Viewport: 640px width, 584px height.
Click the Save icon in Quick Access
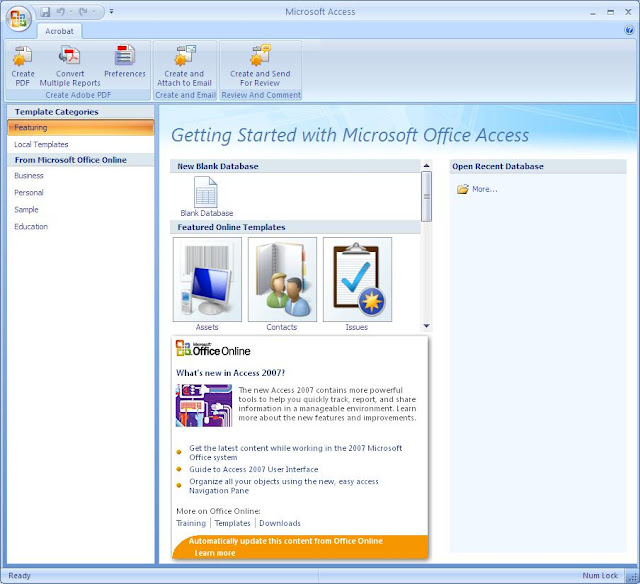(45, 12)
